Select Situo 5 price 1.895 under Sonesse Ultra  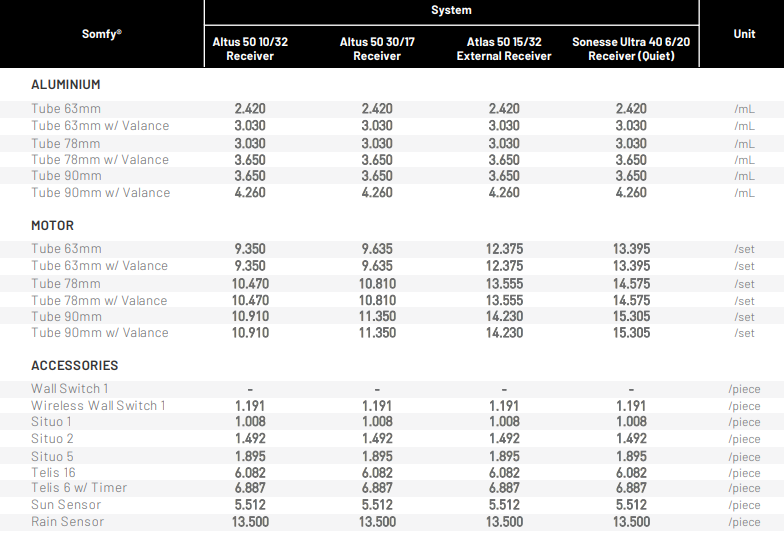(x=631, y=456)
